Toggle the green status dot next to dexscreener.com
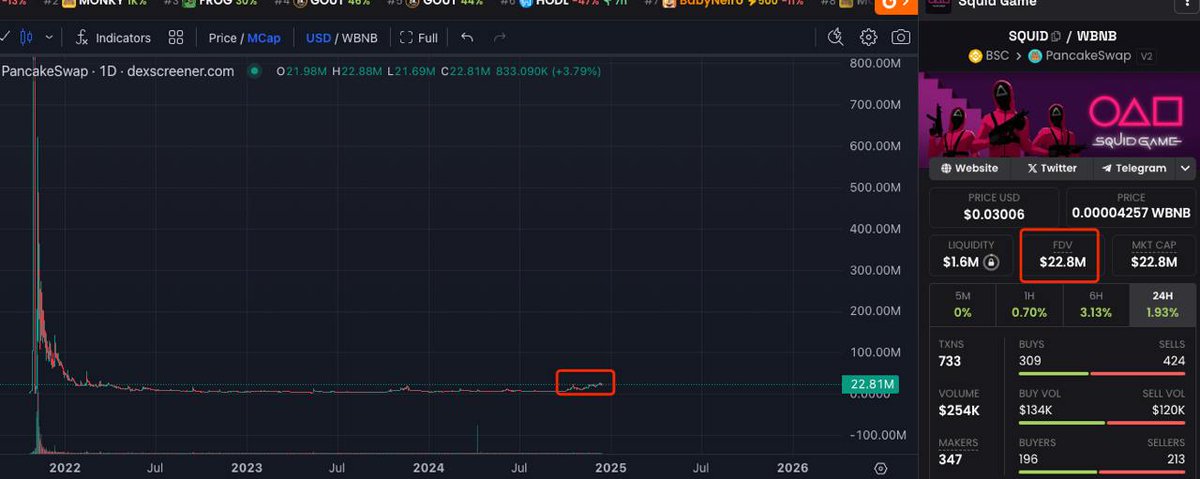1200x479 pixels. (x=255, y=71)
